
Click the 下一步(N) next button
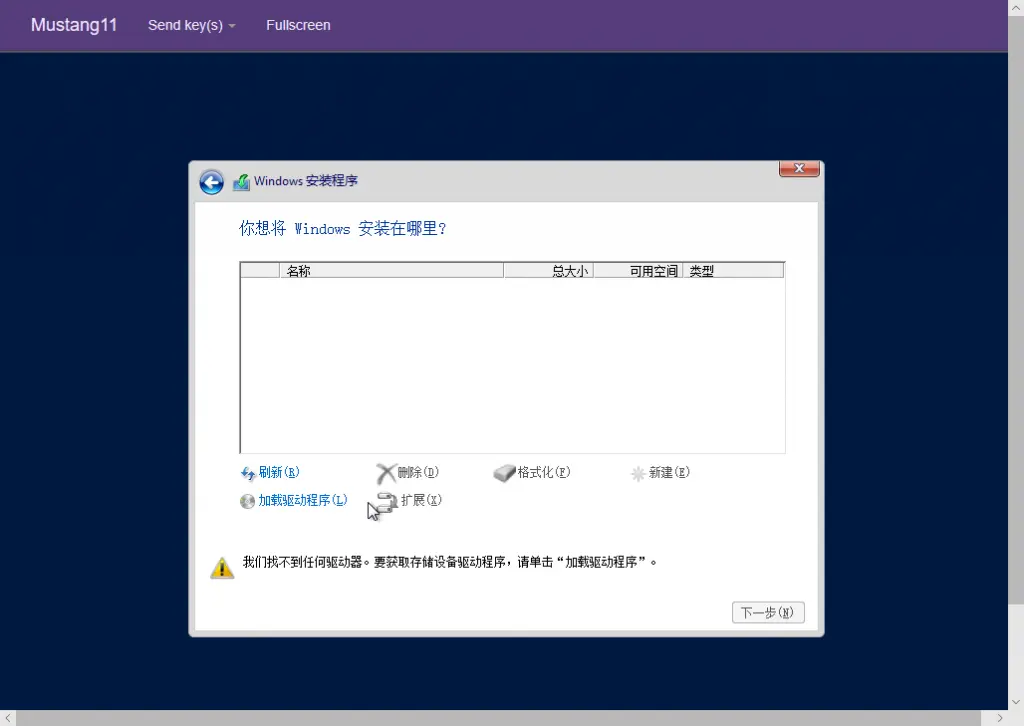click(x=768, y=612)
